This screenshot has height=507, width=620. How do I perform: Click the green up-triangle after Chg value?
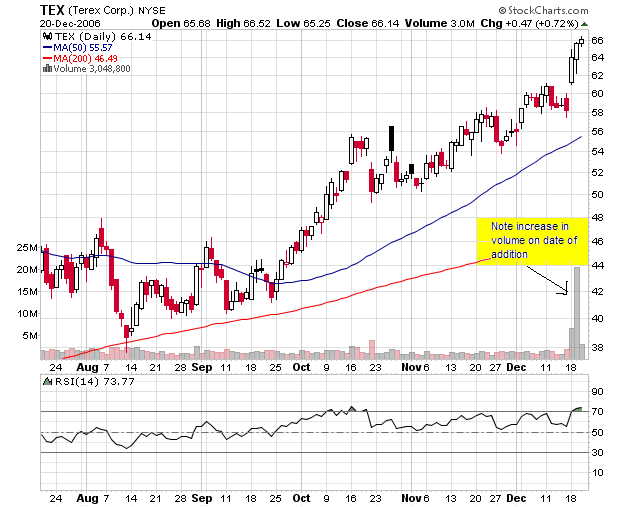tap(584, 24)
